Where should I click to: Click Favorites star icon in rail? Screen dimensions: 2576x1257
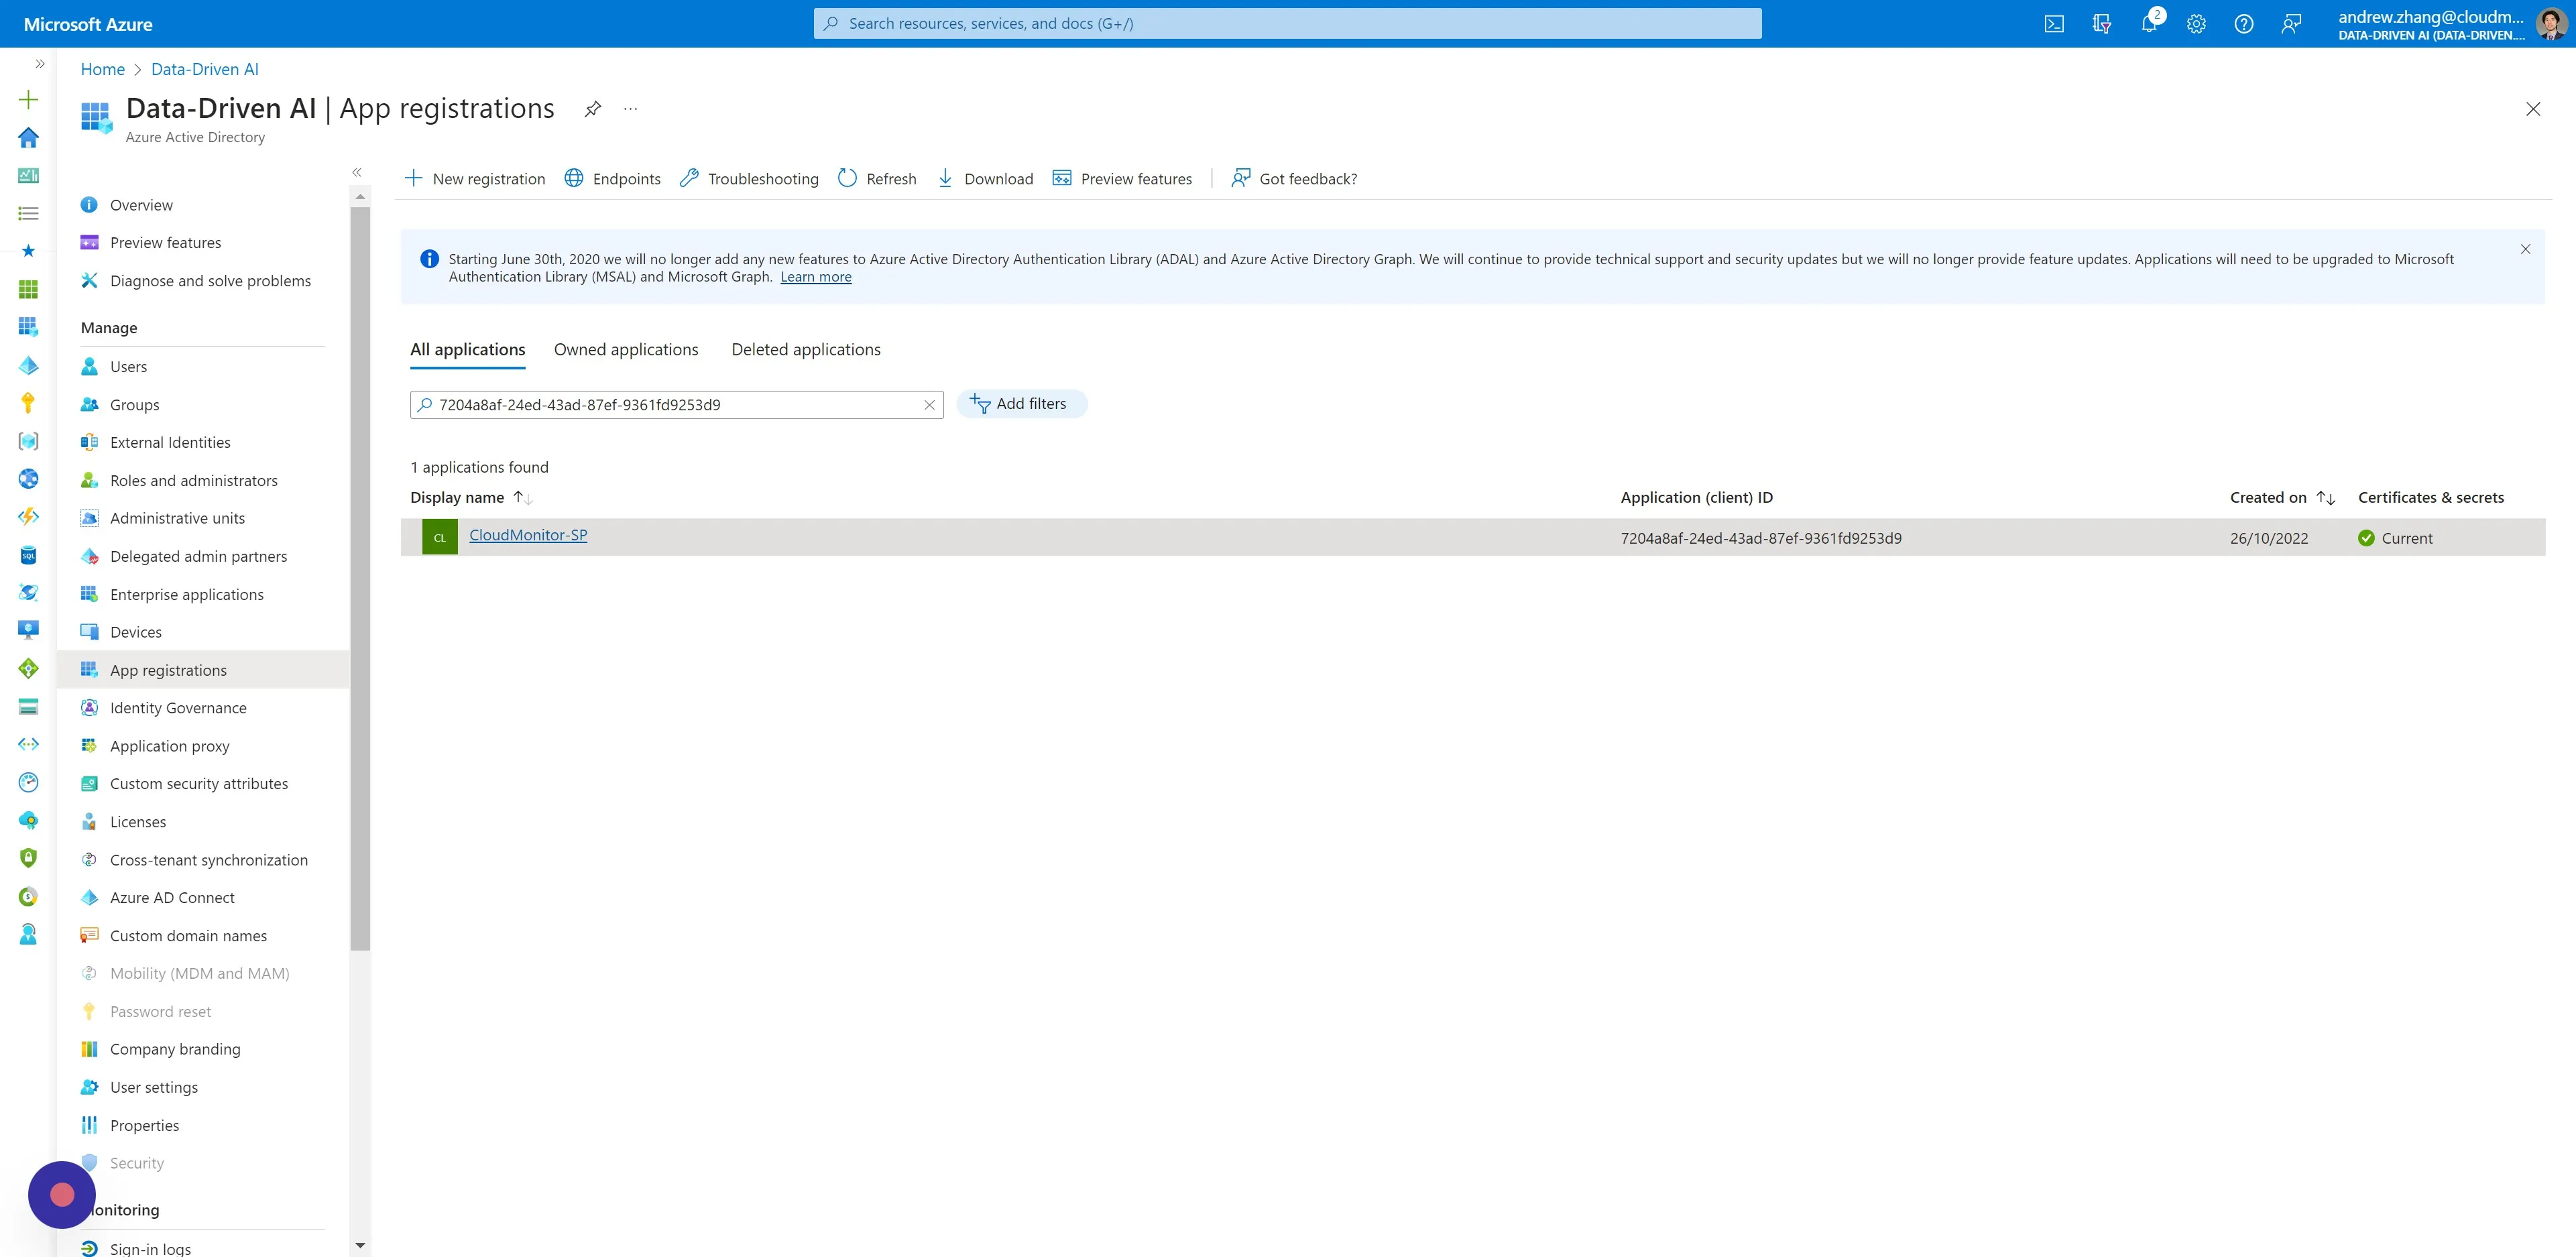pos(28,251)
